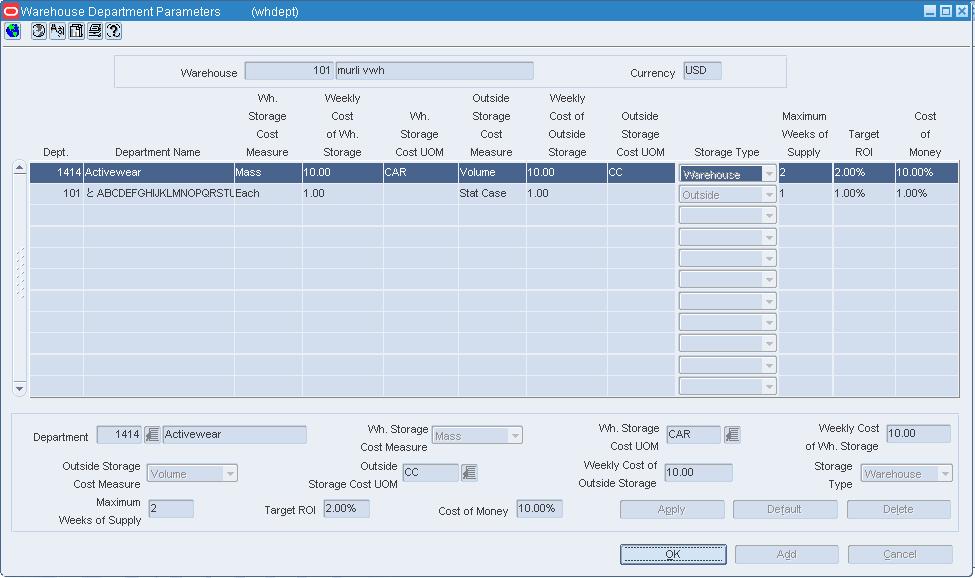This screenshot has width=975, height=578.
Task: Click the Maximum Weeks of Supply field
Action: pyautogui.click(x=171, y=509)
